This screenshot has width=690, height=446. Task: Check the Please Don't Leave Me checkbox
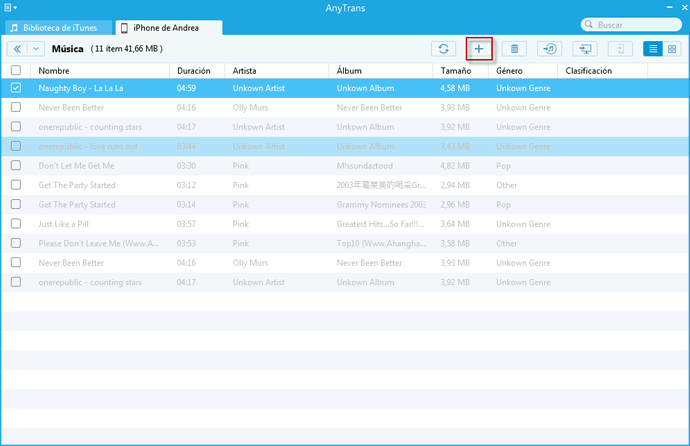point(16,243)
